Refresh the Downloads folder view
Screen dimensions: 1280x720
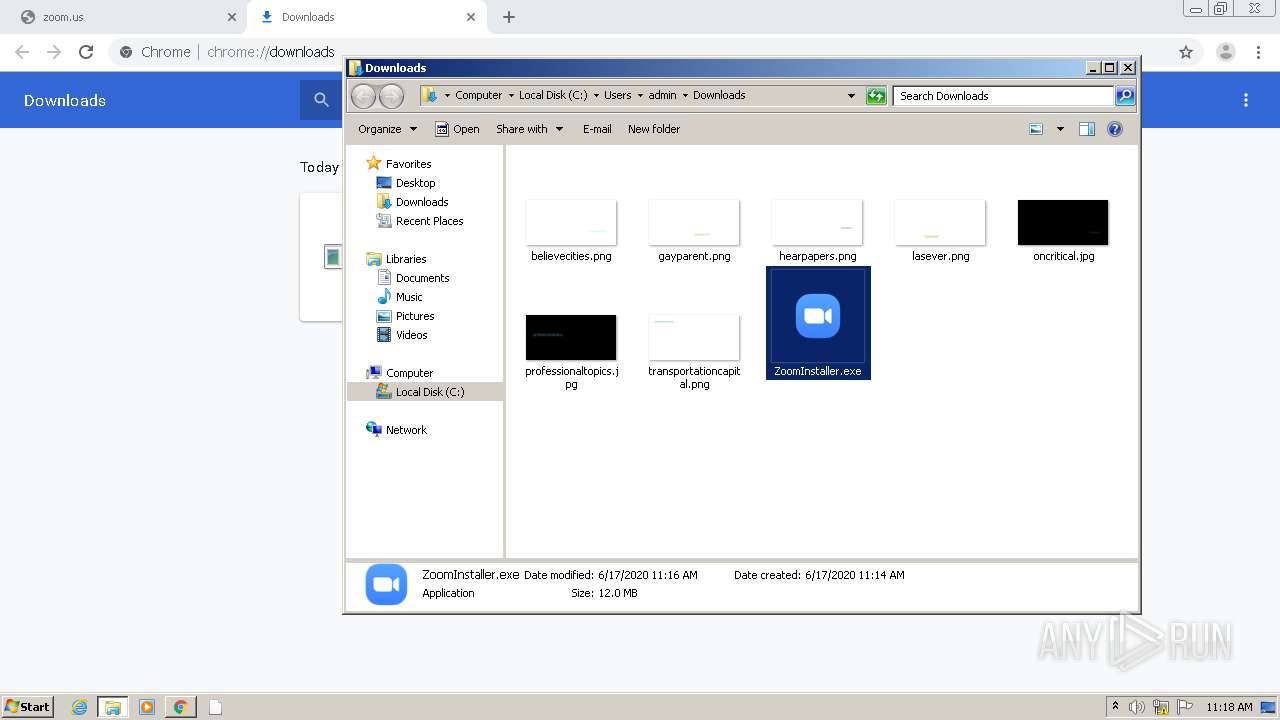point(876,96)
